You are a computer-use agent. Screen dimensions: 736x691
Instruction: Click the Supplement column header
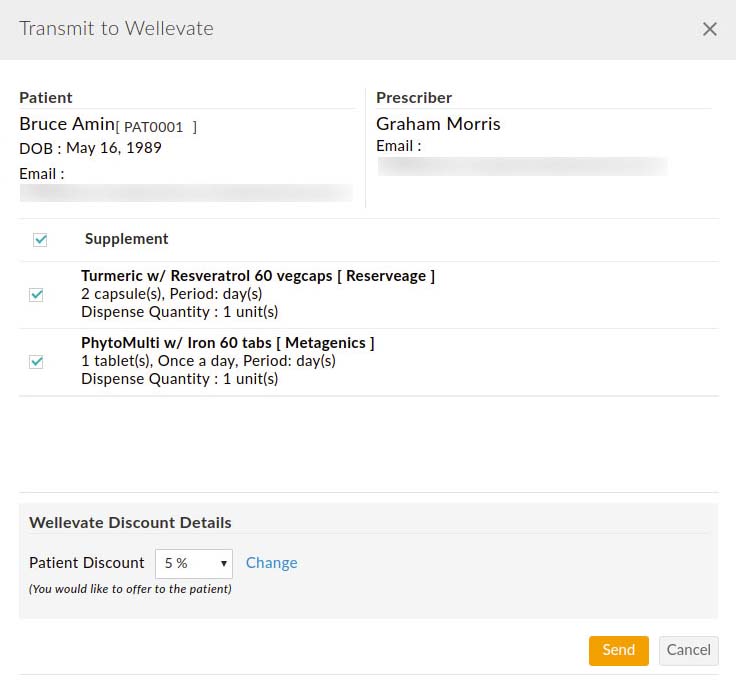(126, 239)
